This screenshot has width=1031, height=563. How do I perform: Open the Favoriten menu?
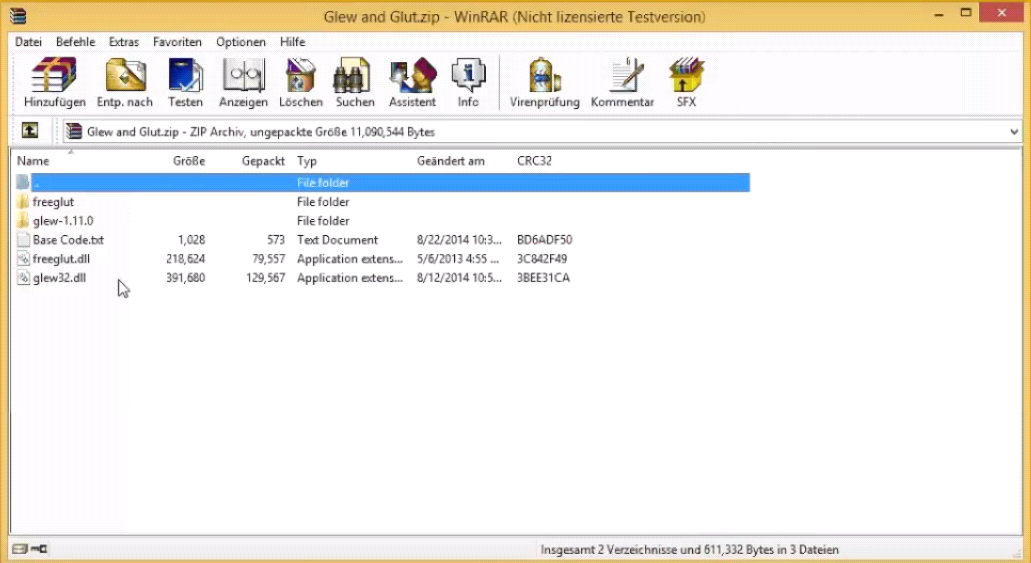click(177, 41)
